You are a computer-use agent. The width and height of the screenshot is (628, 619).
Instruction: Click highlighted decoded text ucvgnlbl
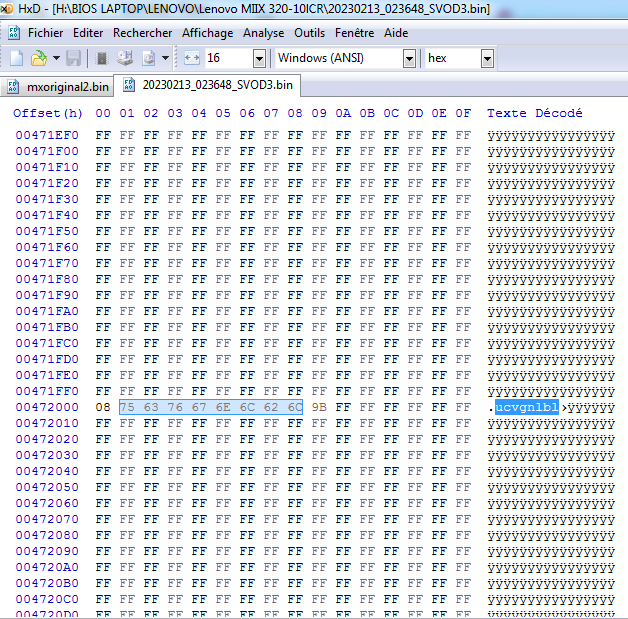pyautogui.click(x=527, y=407)
